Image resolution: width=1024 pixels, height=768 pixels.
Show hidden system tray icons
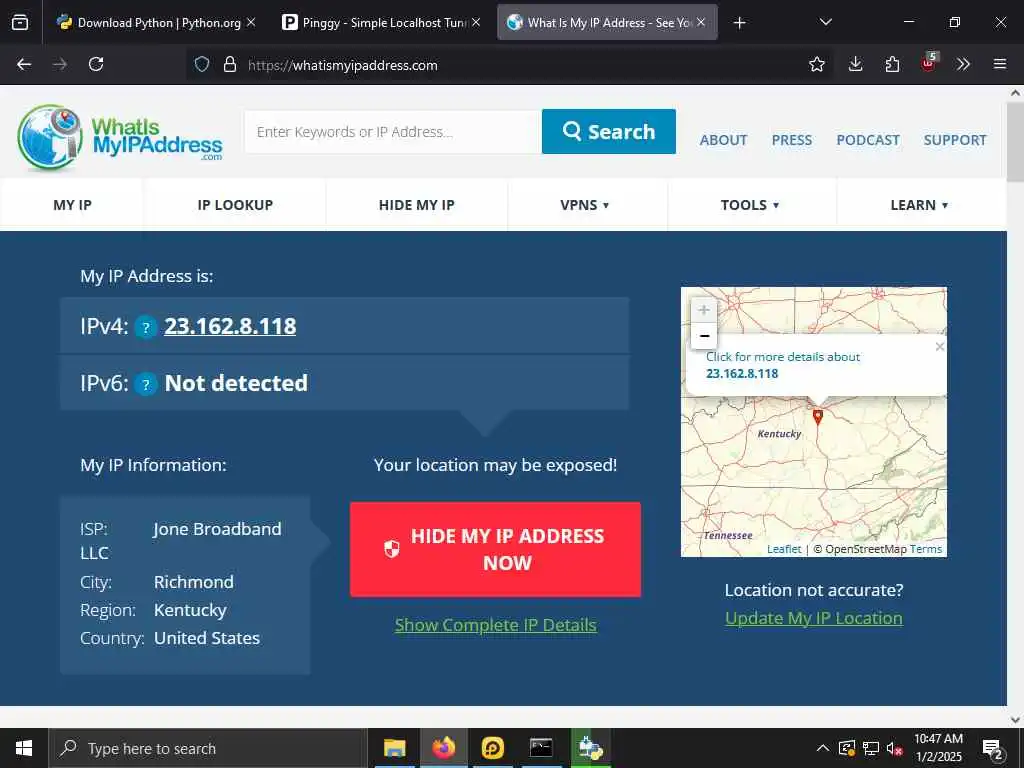point(823,748)
